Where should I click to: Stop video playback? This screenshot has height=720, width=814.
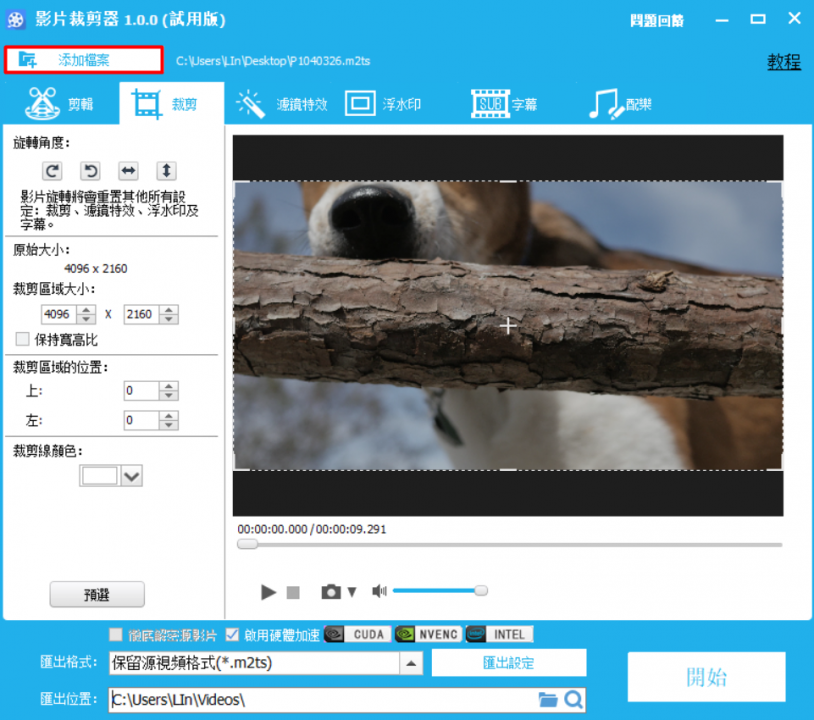pyautogui.click(x=293, y=592)
